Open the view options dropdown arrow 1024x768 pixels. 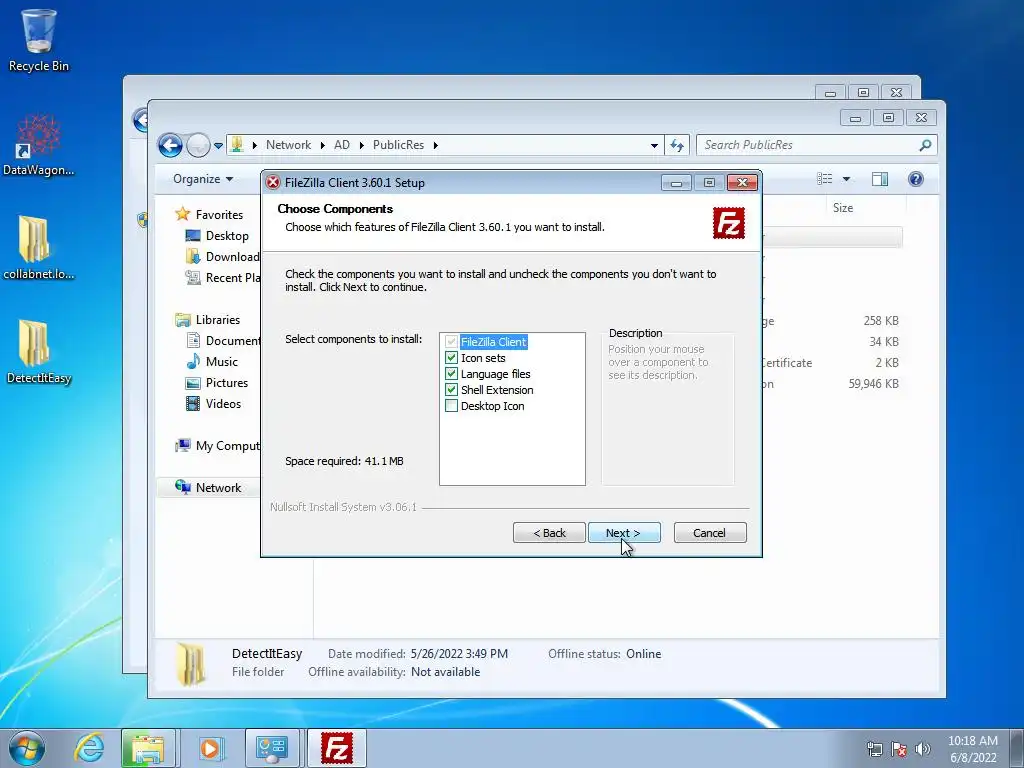846,179
